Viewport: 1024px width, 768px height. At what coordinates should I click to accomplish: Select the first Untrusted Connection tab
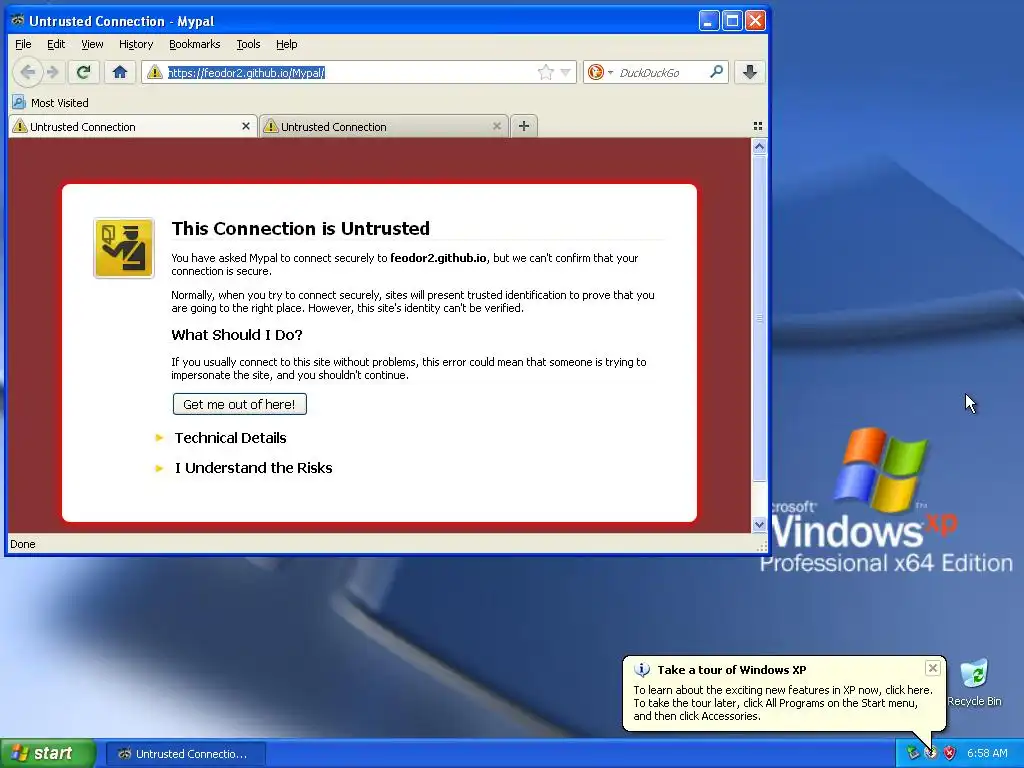click(x=133, y=127)
